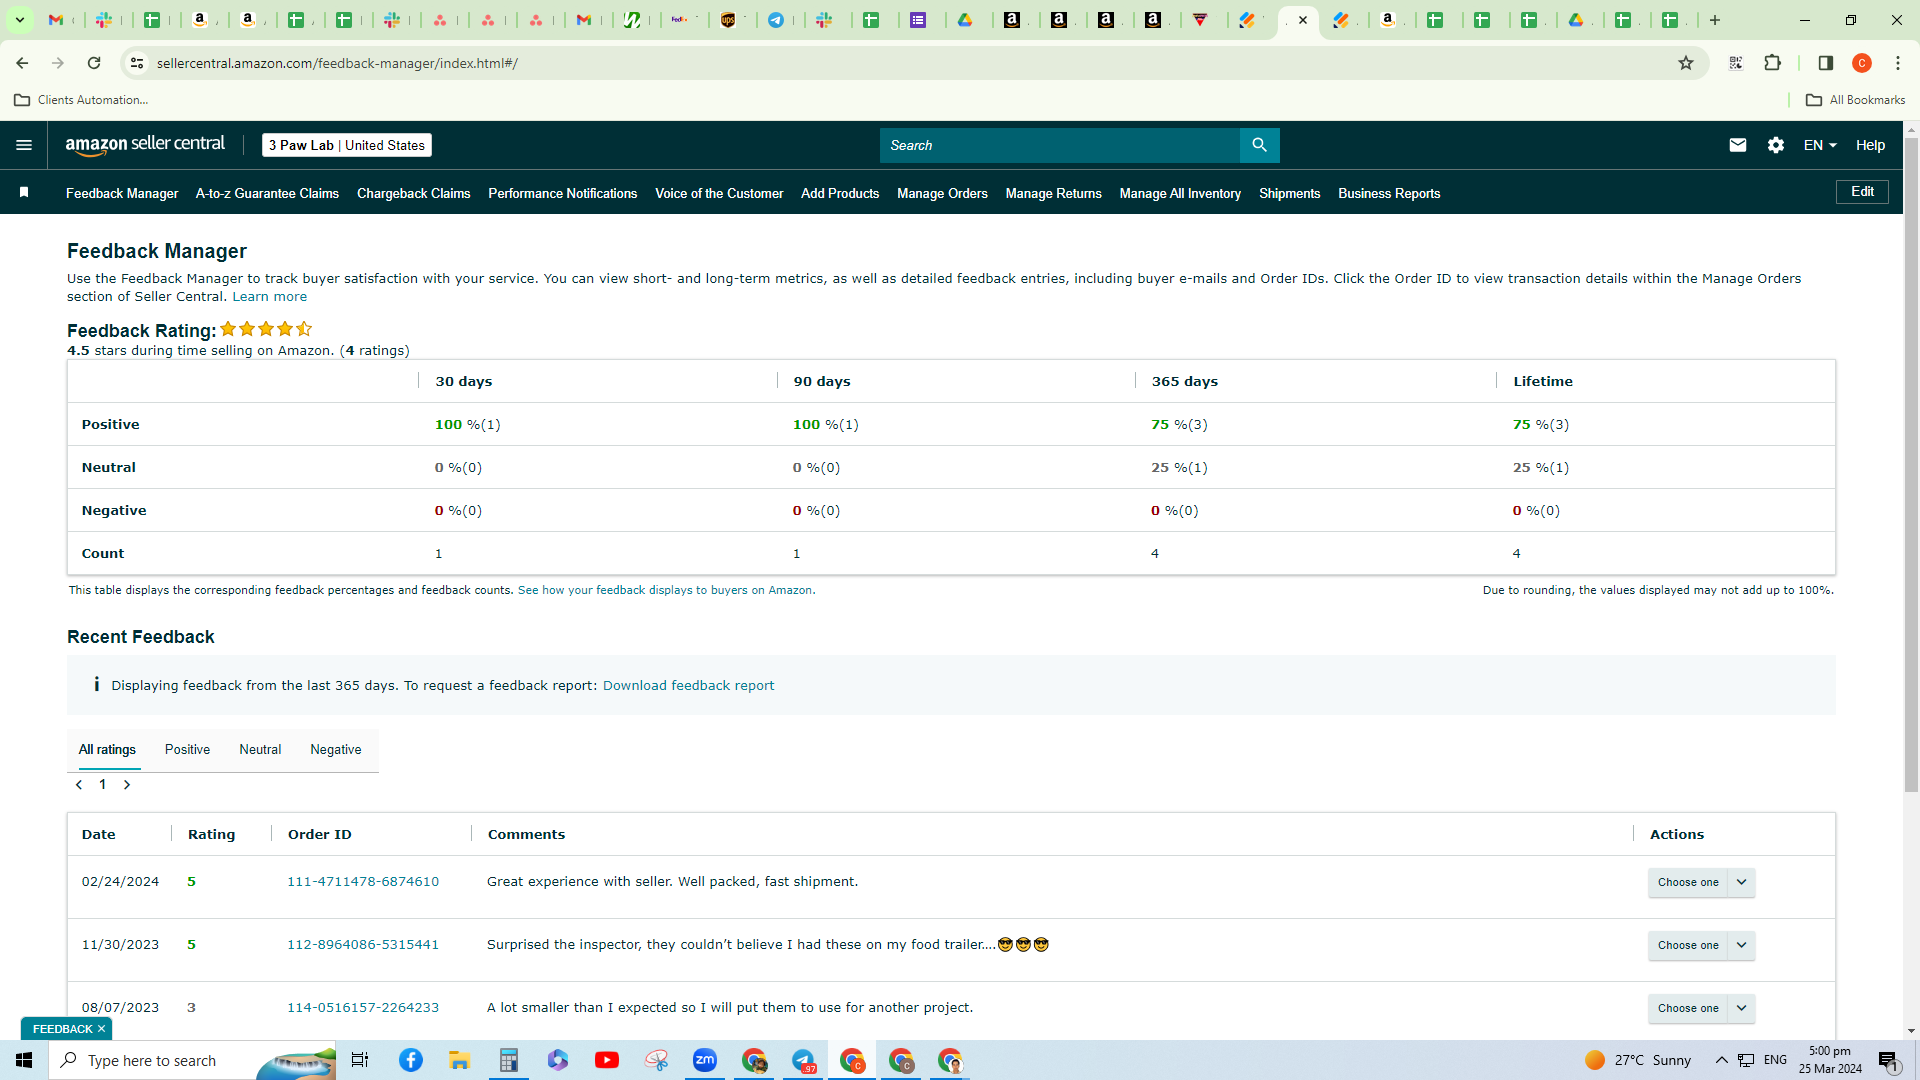
Task: Click Download feedback report link
Action: click(688, 686)
